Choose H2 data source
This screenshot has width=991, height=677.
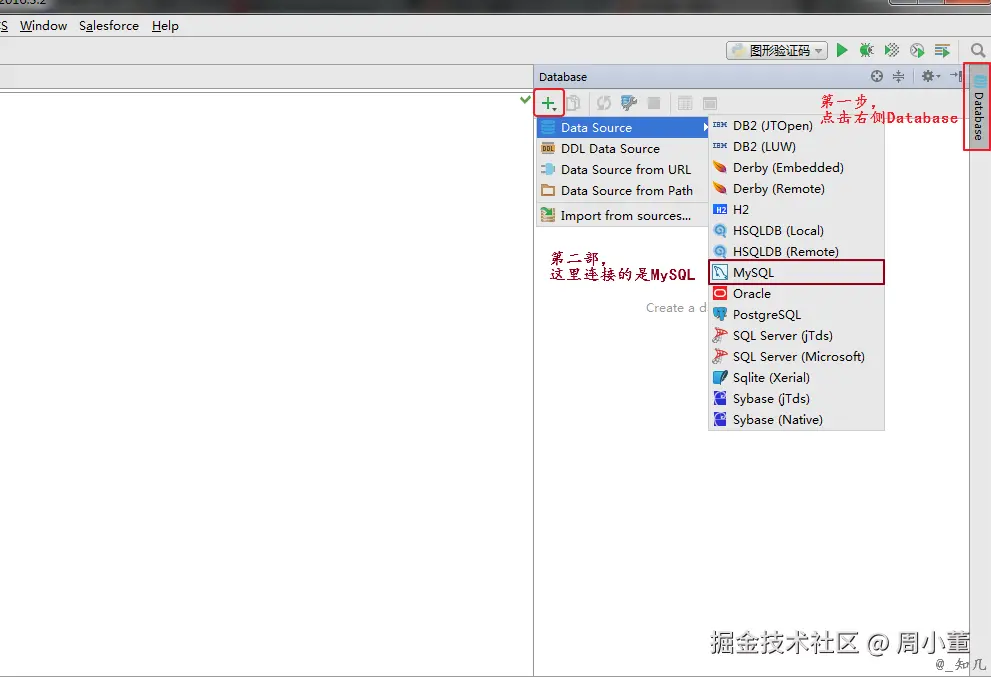point(796,209)
